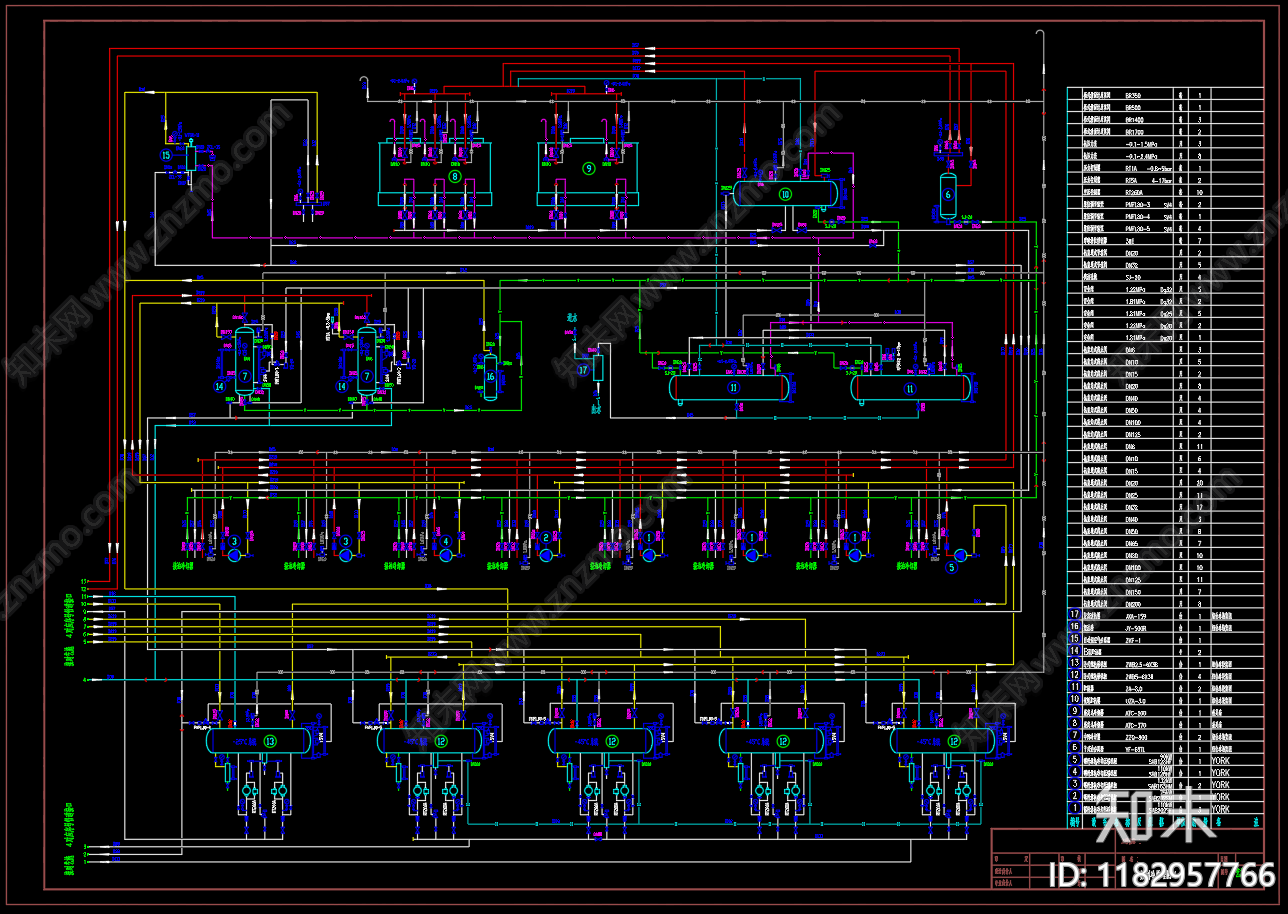Viewport: 1288px width, 914px height.
Task: Select balloon 13 on the bottom-row vessel
Action: click(270, 741)
